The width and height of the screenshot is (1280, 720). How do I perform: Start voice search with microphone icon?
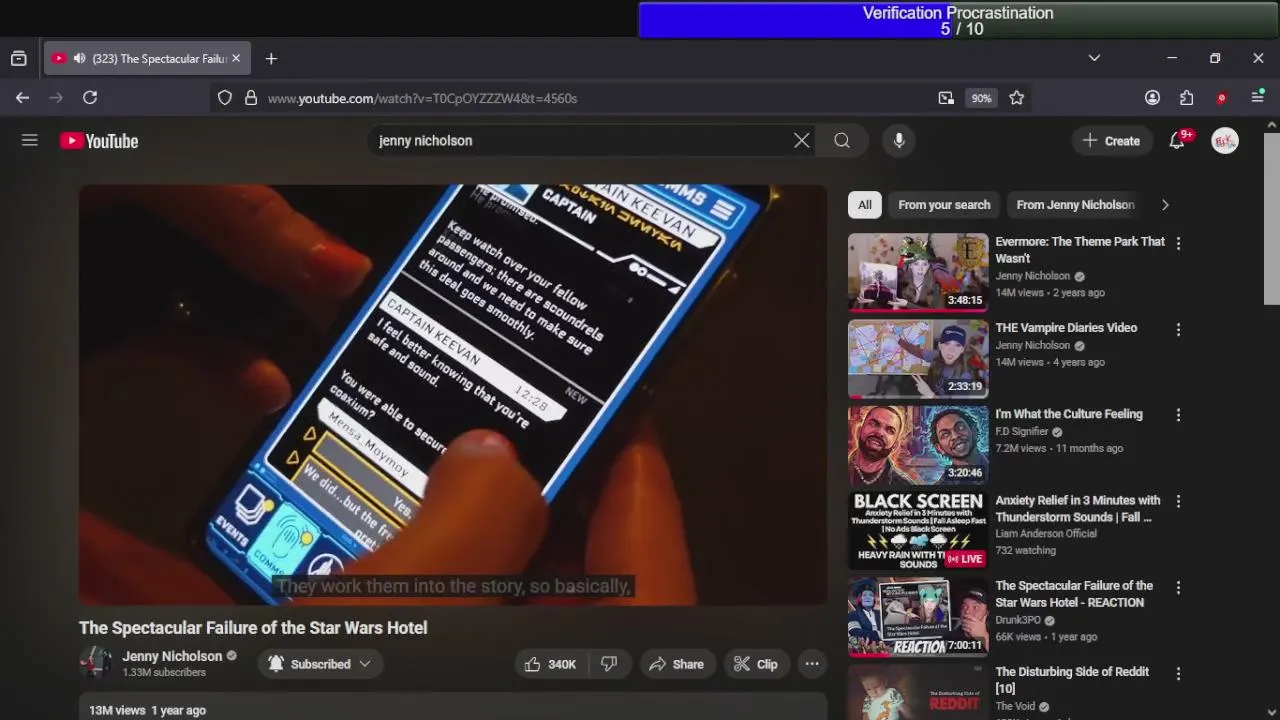point(899,141)
